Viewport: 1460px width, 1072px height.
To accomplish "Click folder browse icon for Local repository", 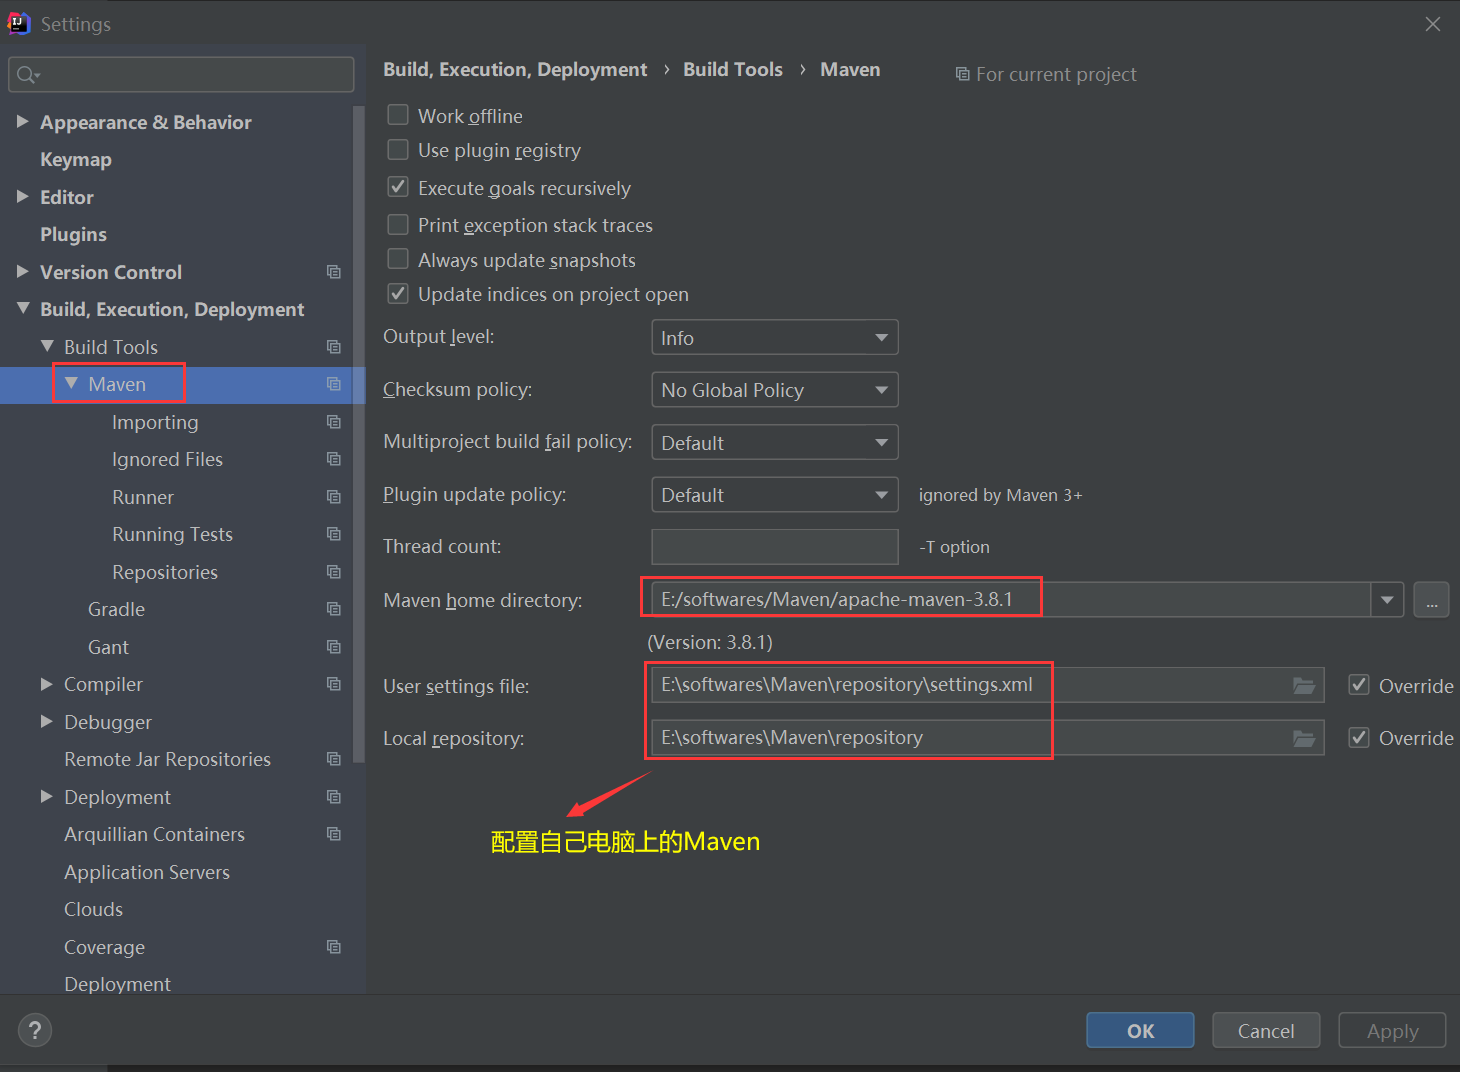I will click(1304, 738).
